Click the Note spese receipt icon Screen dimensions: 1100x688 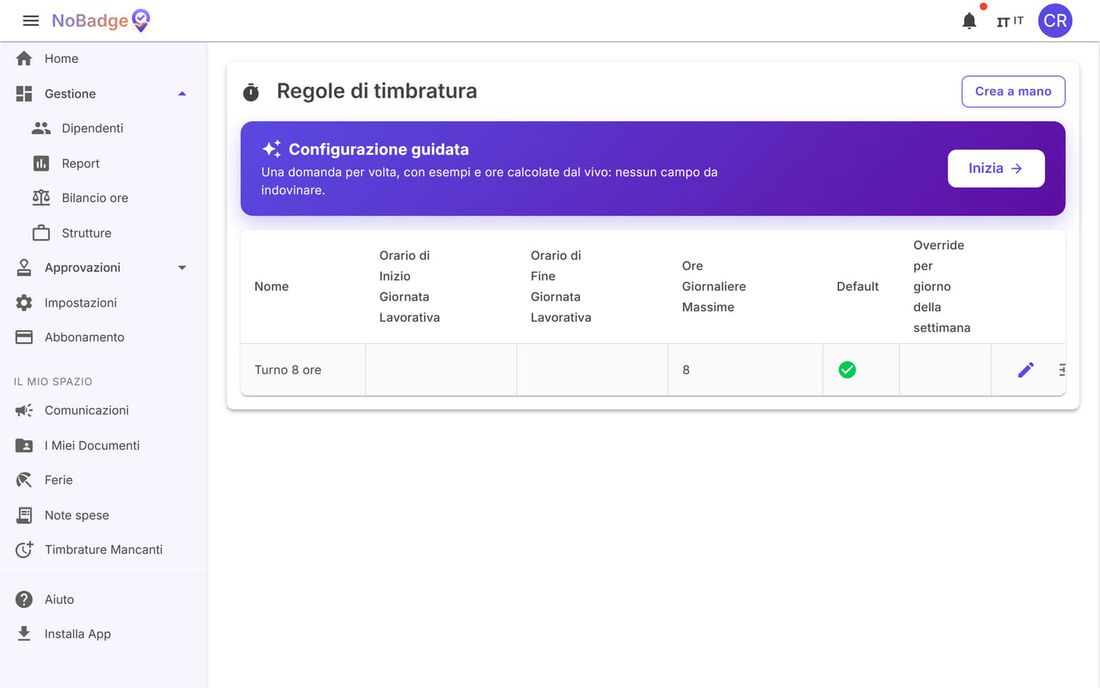24,515
